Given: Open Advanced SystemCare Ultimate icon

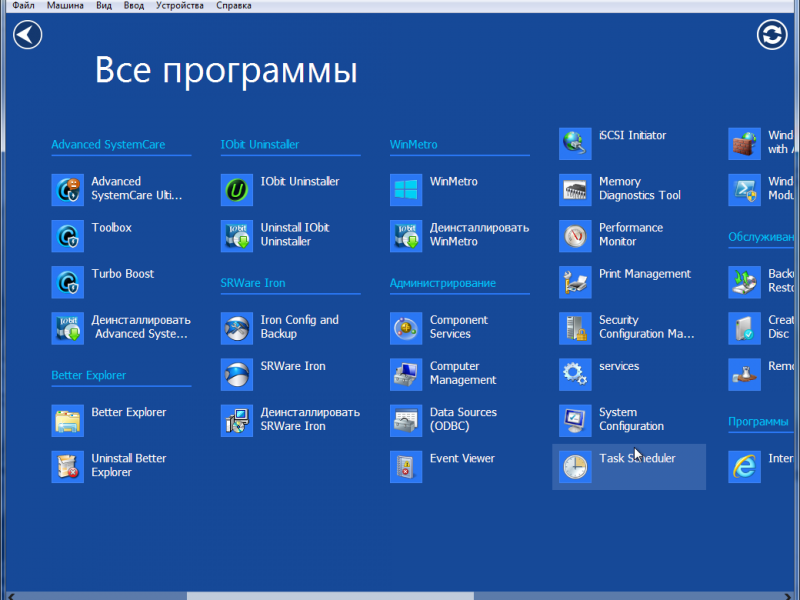Looking at the screenshot, I should pos(67,190).
